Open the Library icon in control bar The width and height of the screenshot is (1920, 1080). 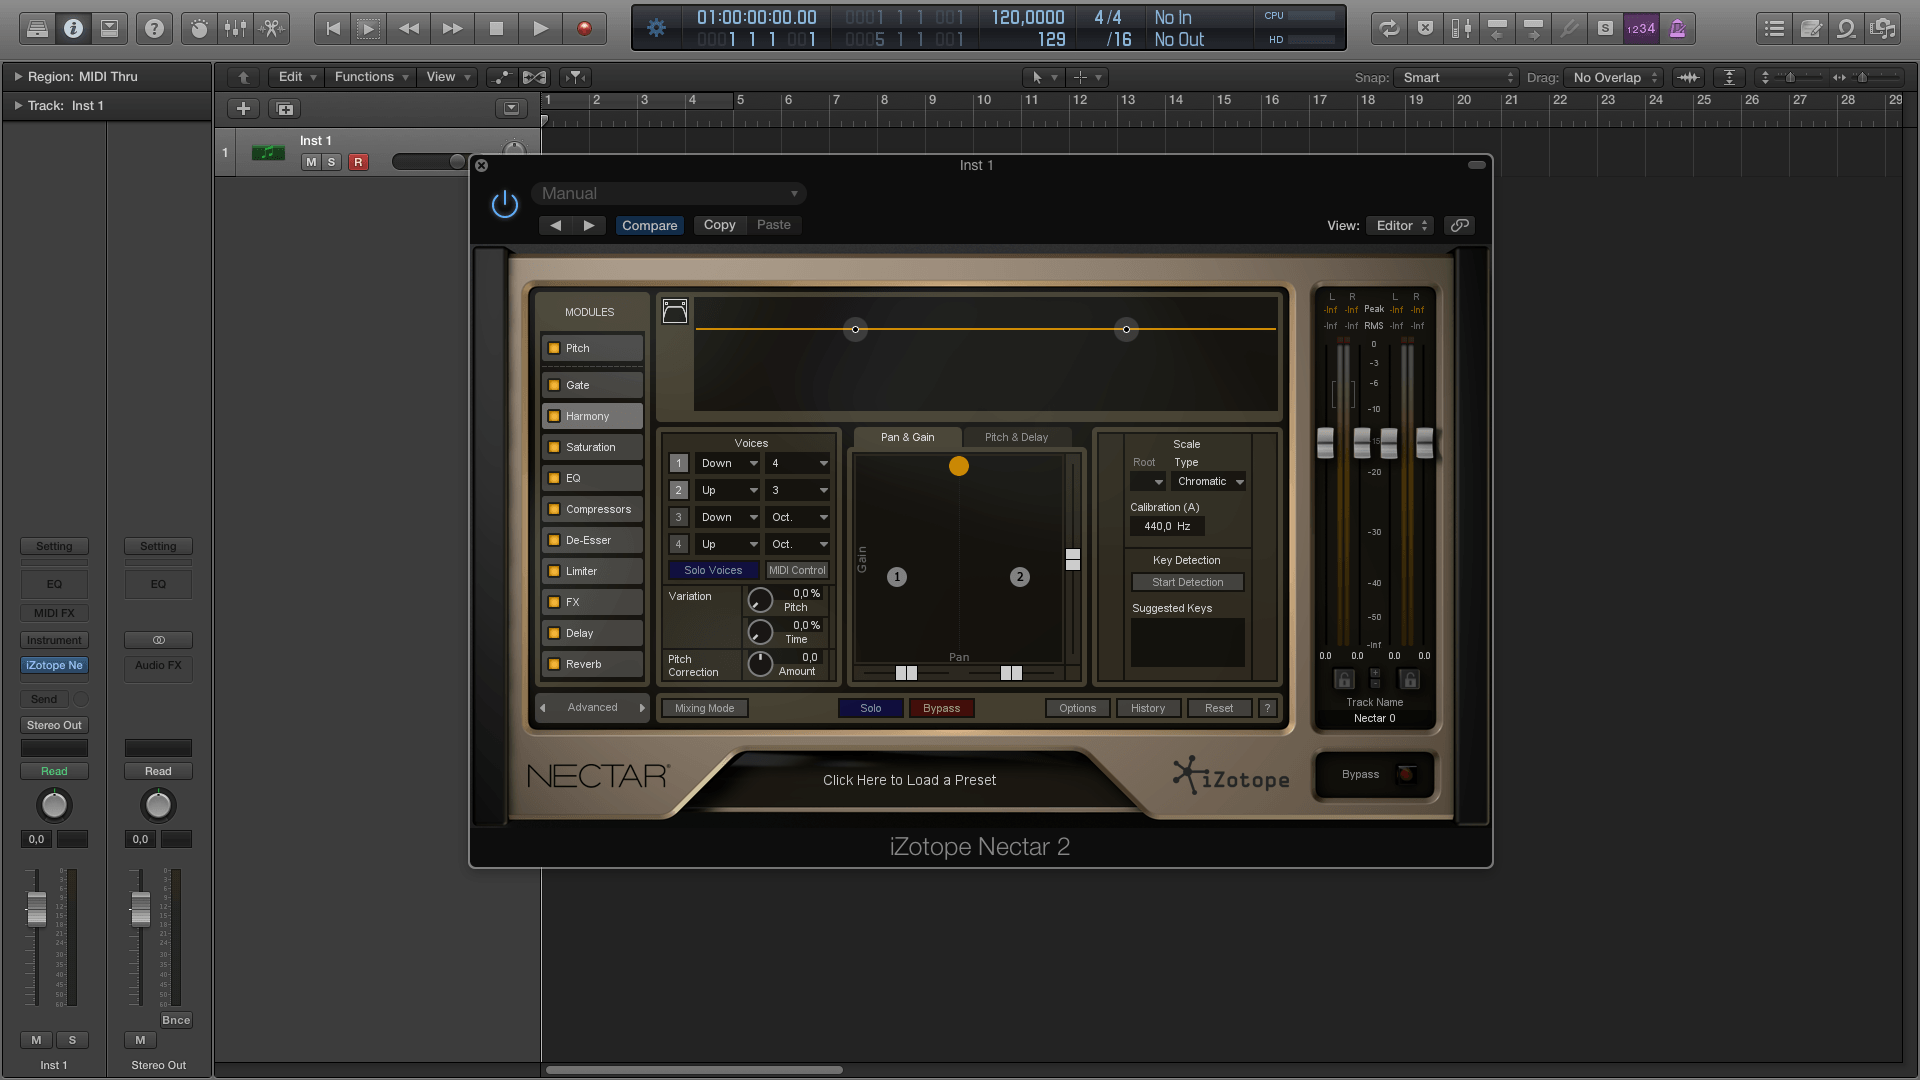(x=37, y=29)
